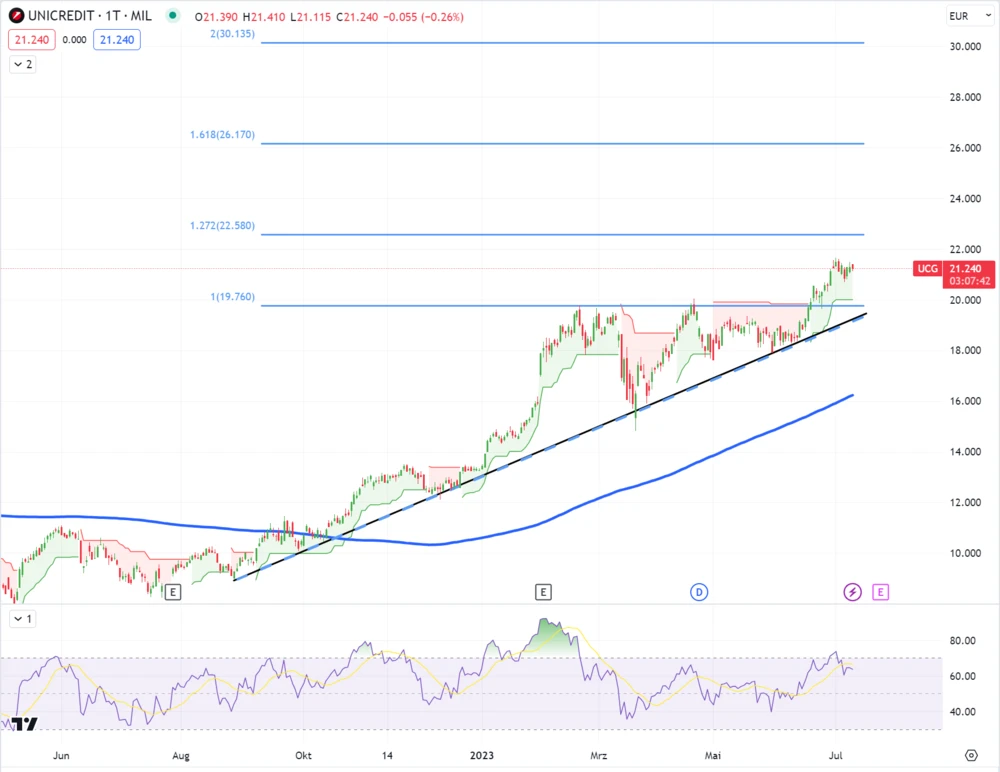Click the green market status dot
This screenshot has width=1000, height=772.
tap(175, 16)
